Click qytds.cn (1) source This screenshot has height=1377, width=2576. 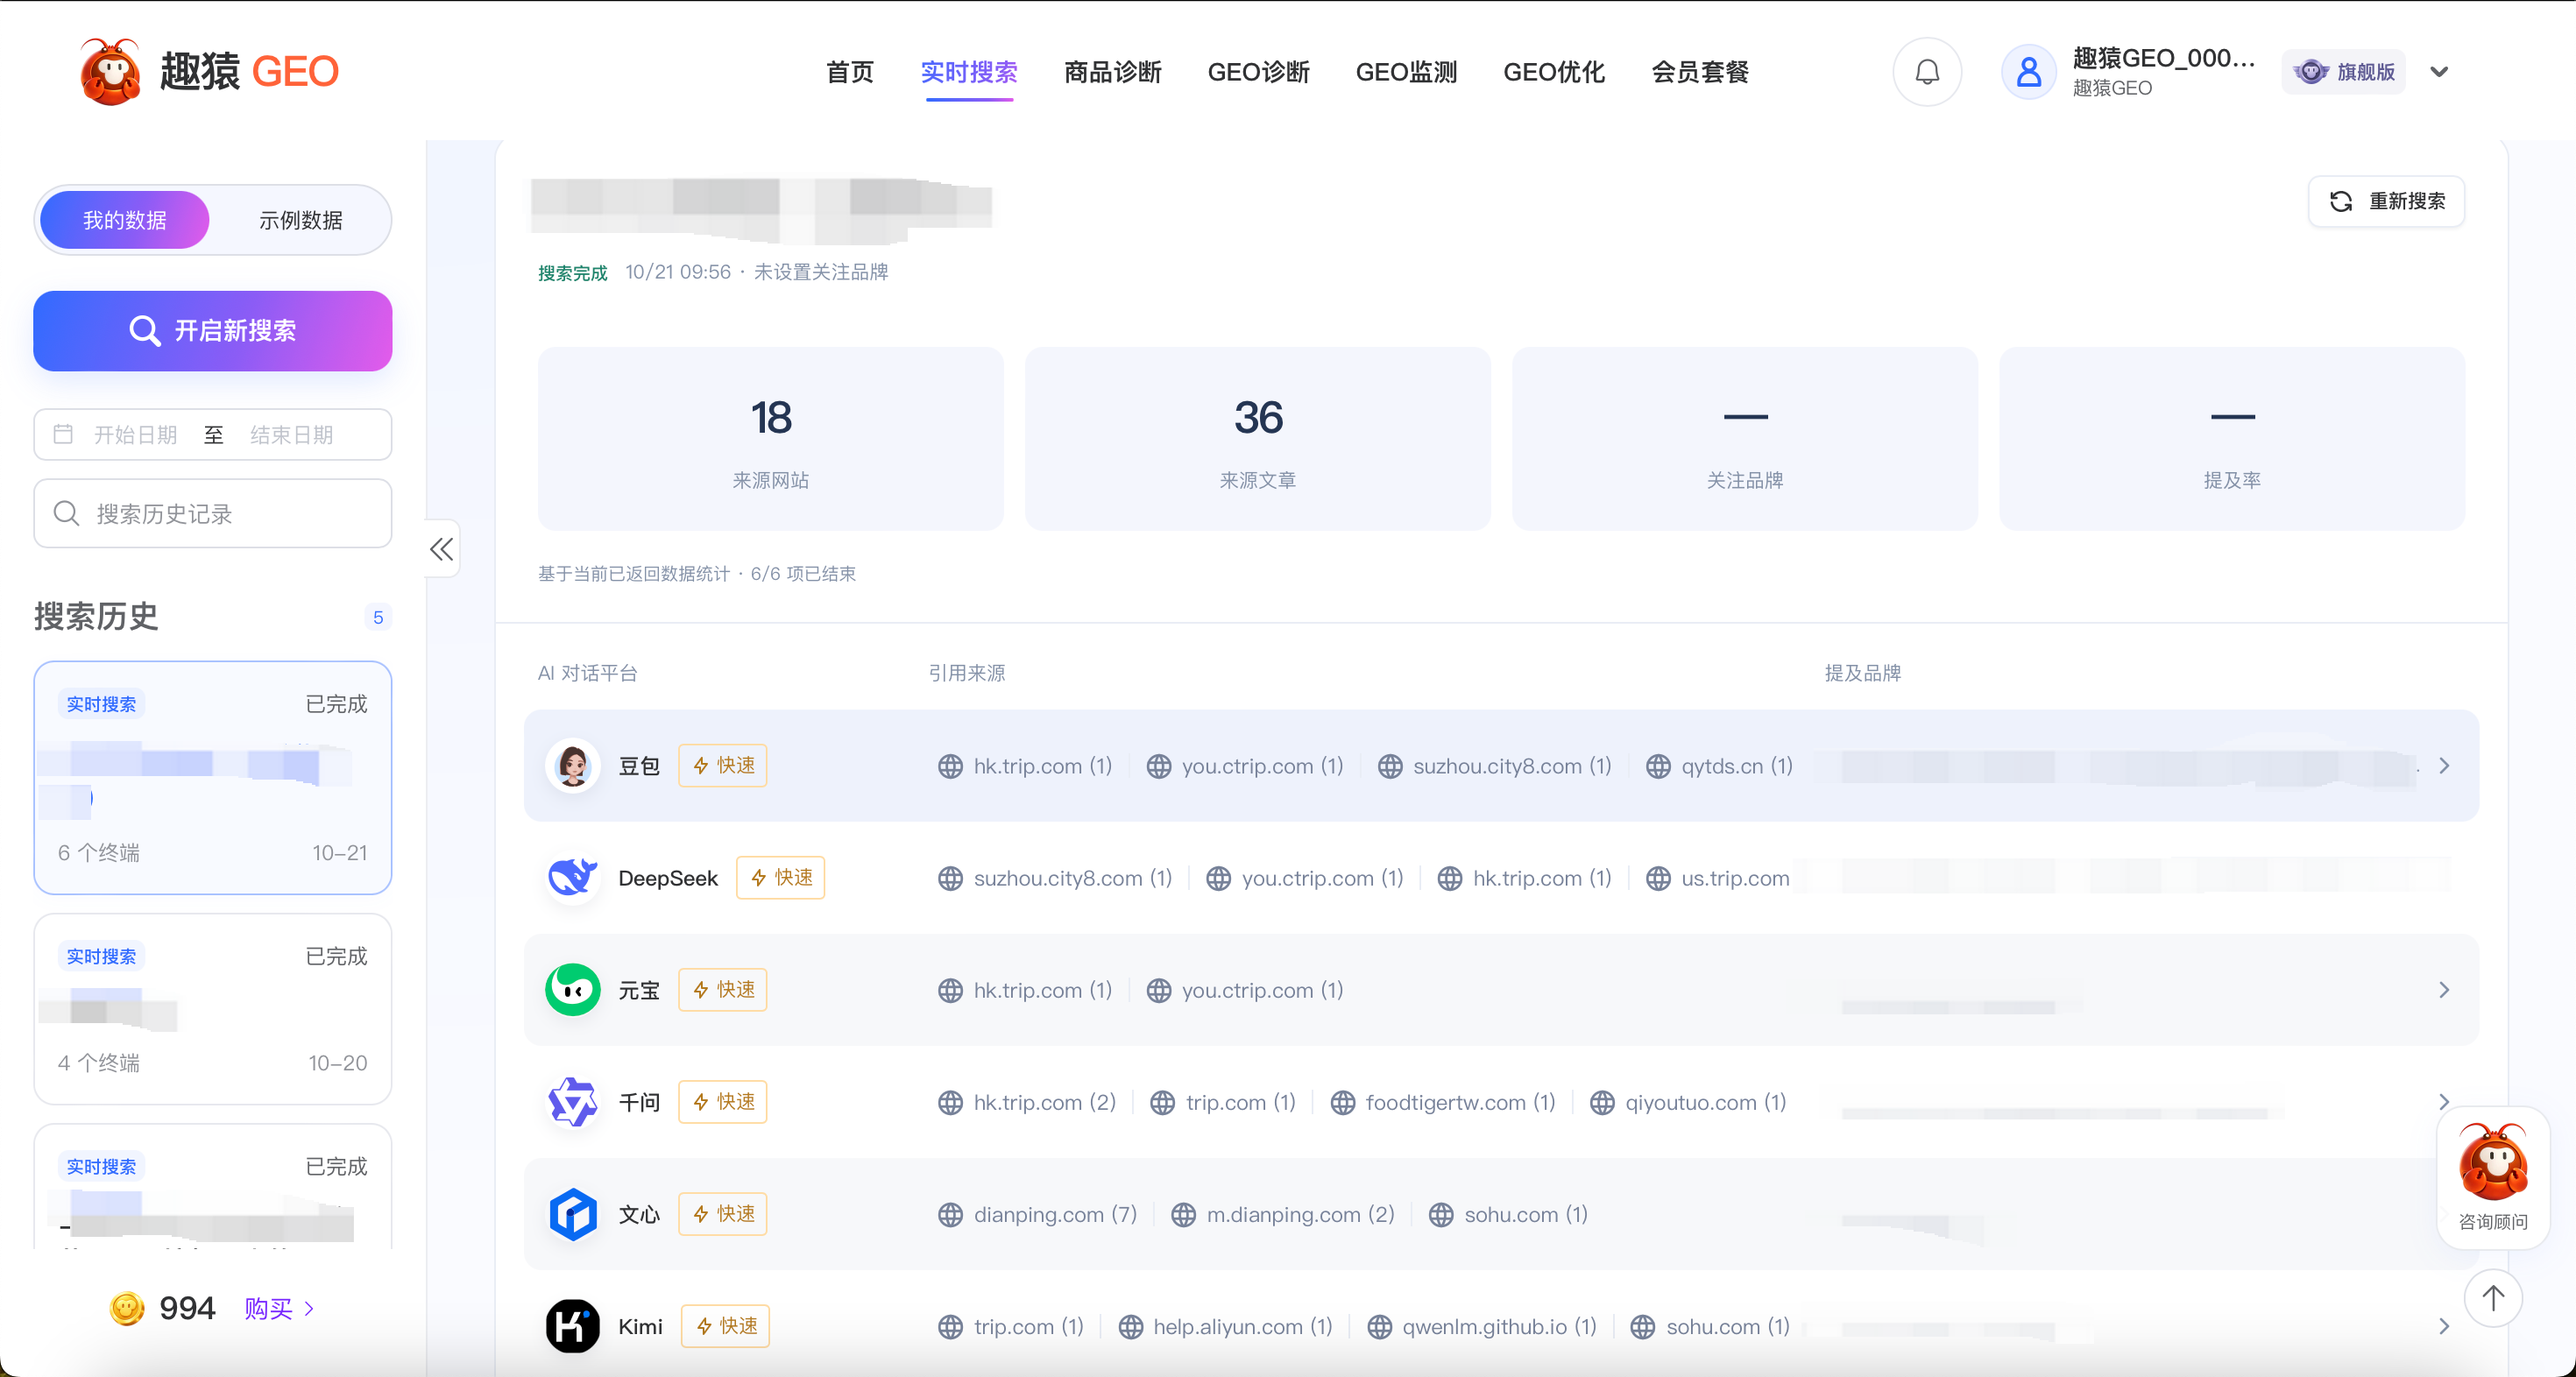point(1719,766)
